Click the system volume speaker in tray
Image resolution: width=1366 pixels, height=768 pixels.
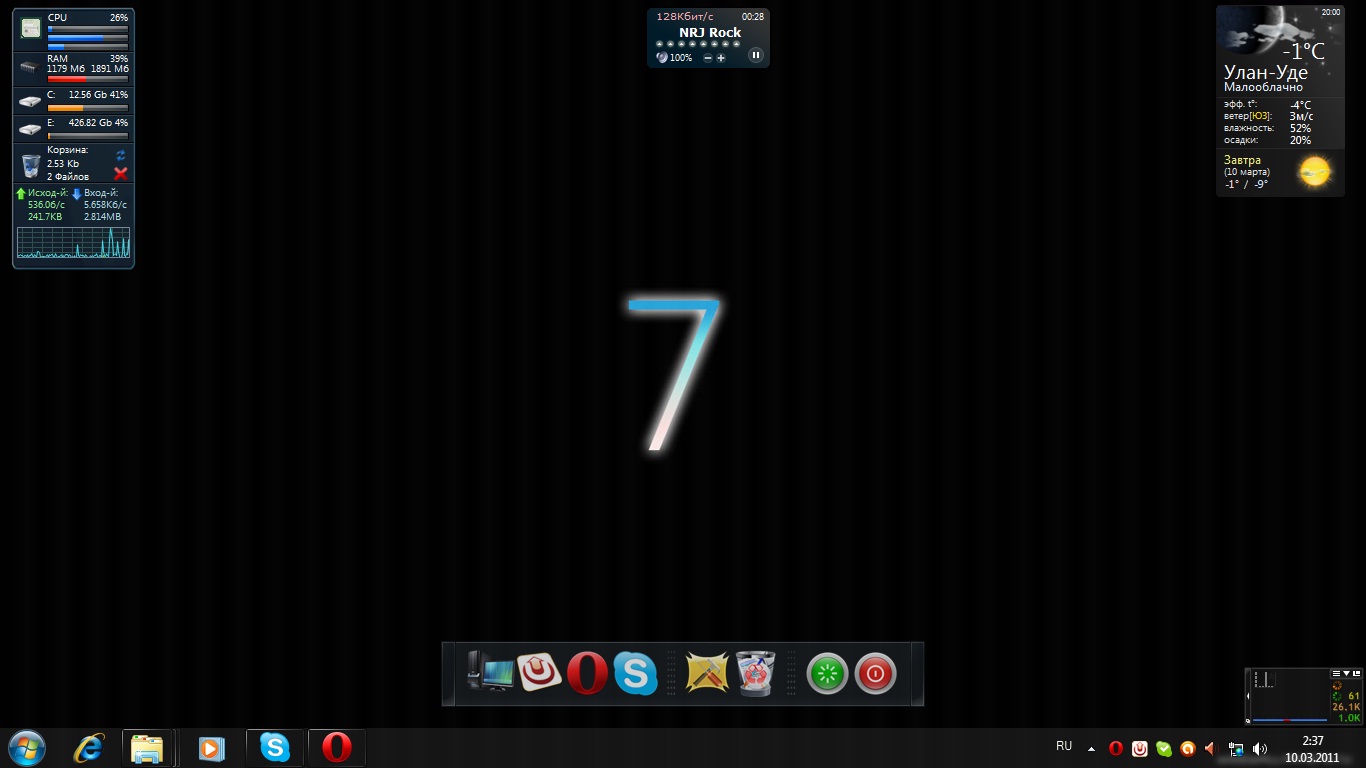[1259, 748]
